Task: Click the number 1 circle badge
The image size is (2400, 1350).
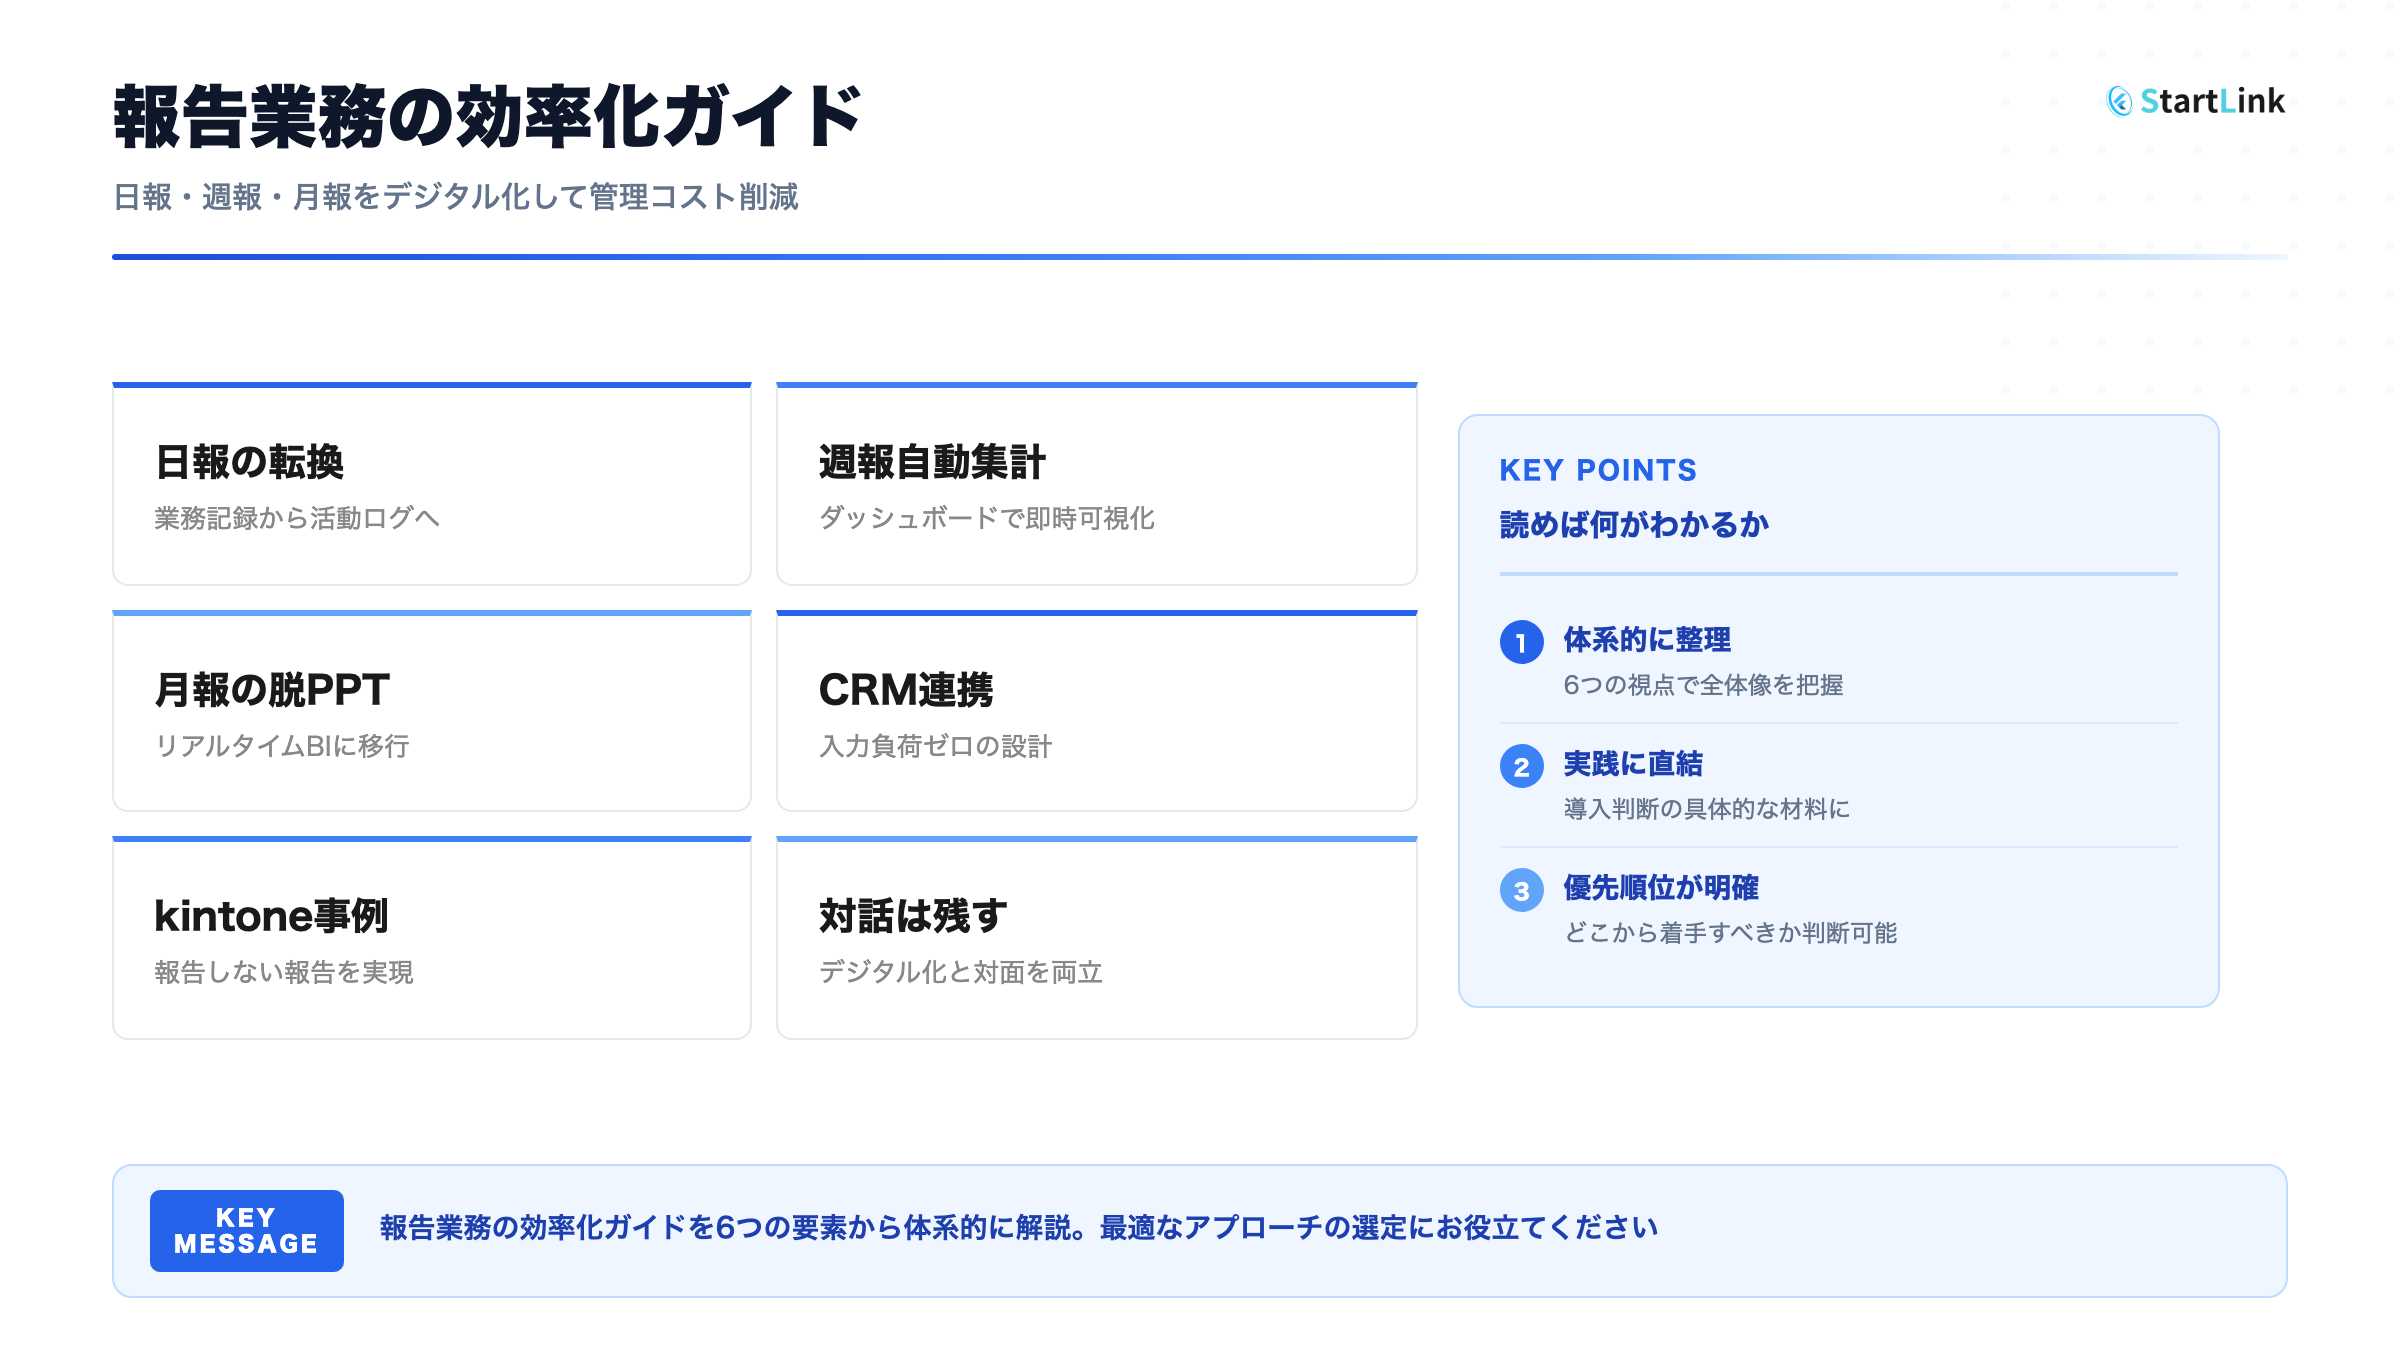Action: coord(1521,642)
